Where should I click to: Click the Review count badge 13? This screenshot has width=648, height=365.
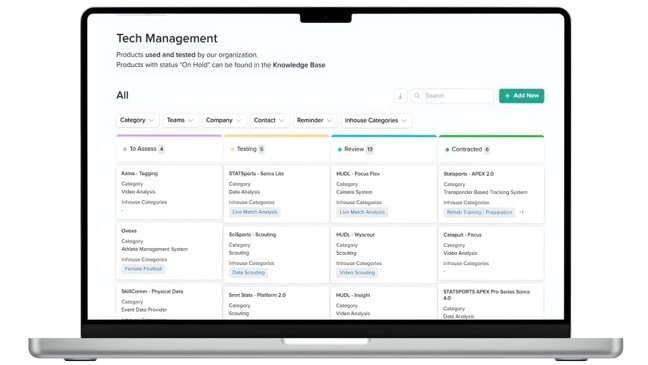369,149
